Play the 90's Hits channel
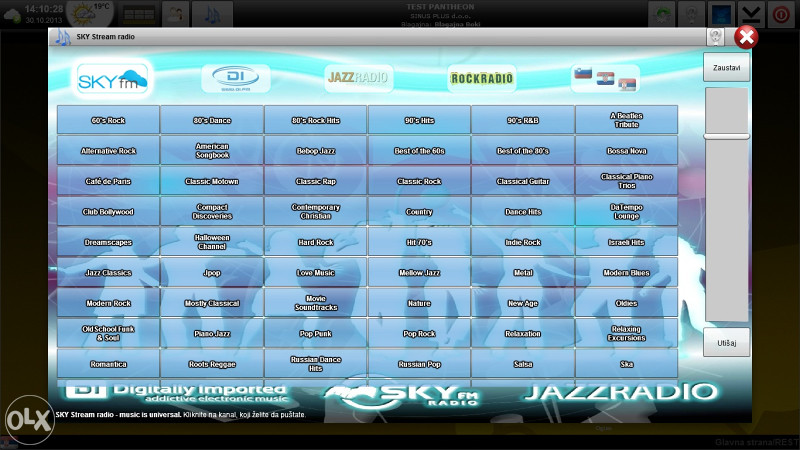Image resolution: width=800 pixels, height=450 pixels. (x=419, y=120)
